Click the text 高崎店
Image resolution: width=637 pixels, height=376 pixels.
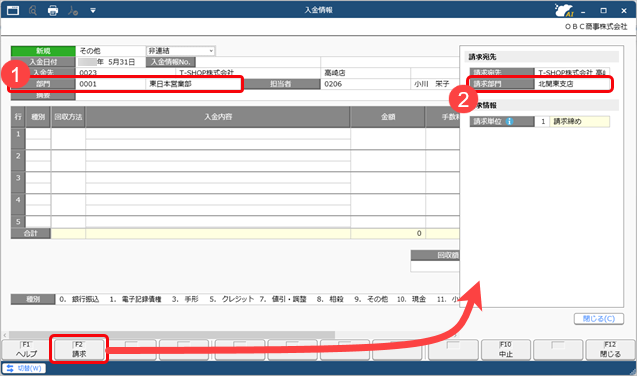(335, 73)
